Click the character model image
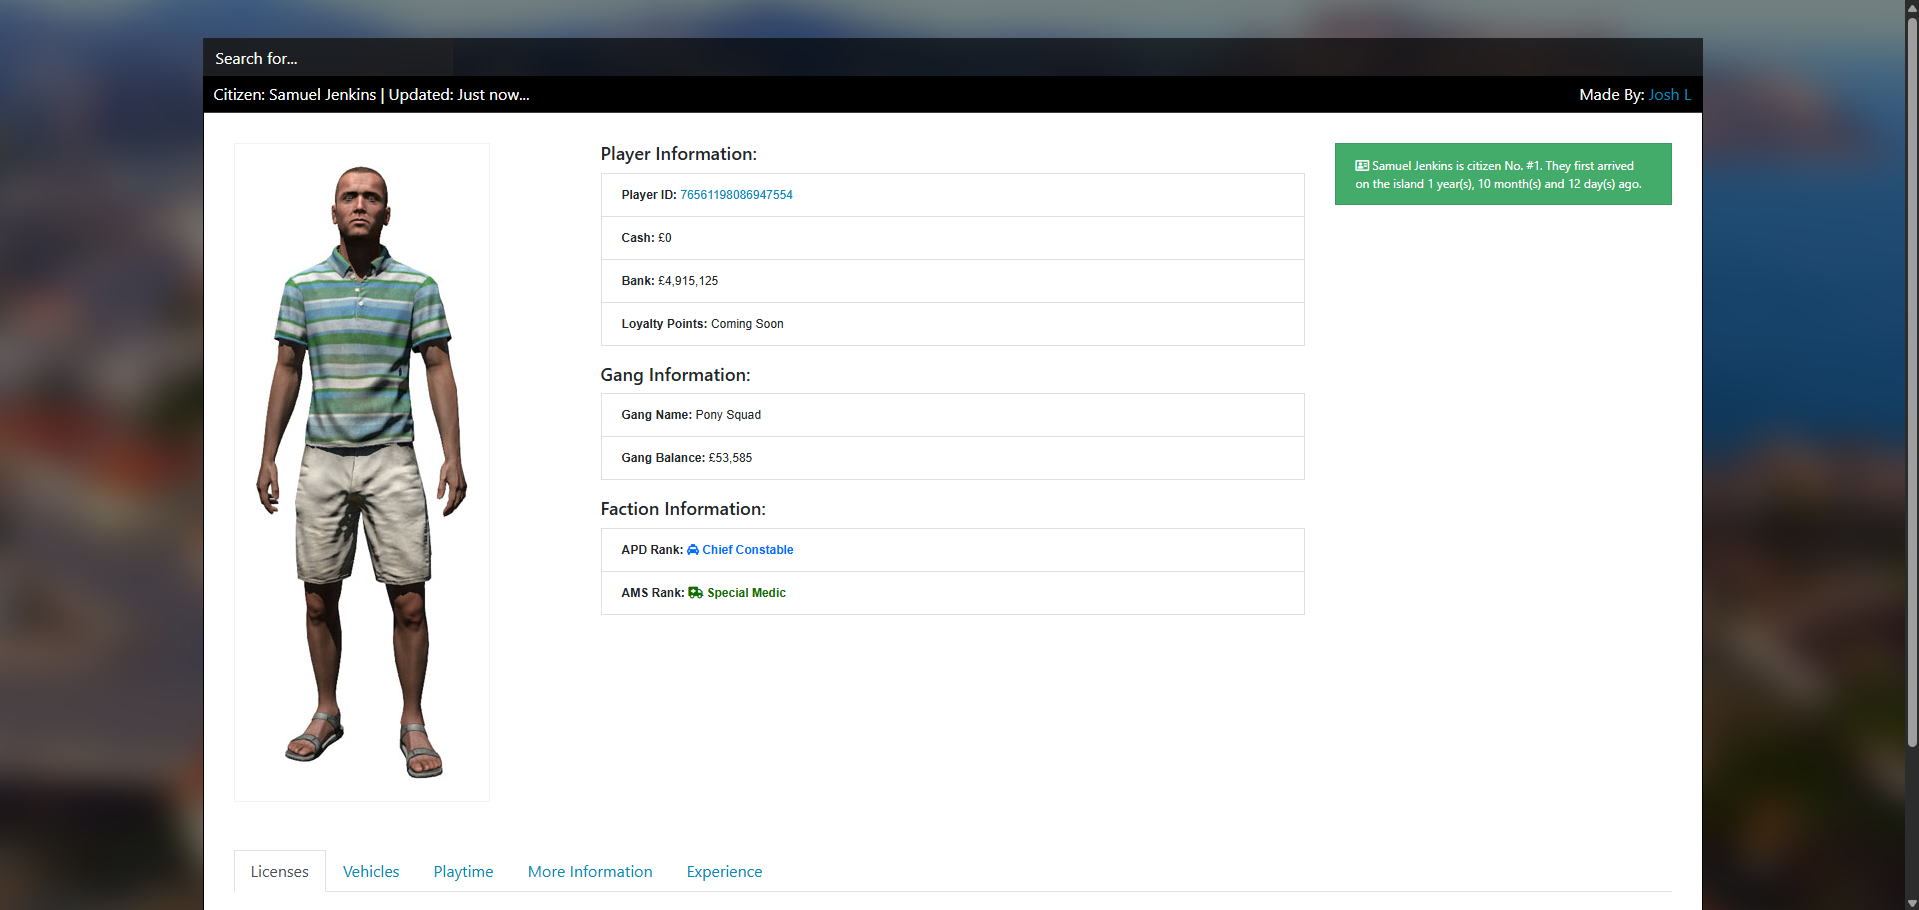The width and height of the screenshot is (1919, 910). [x=362, y=472]
